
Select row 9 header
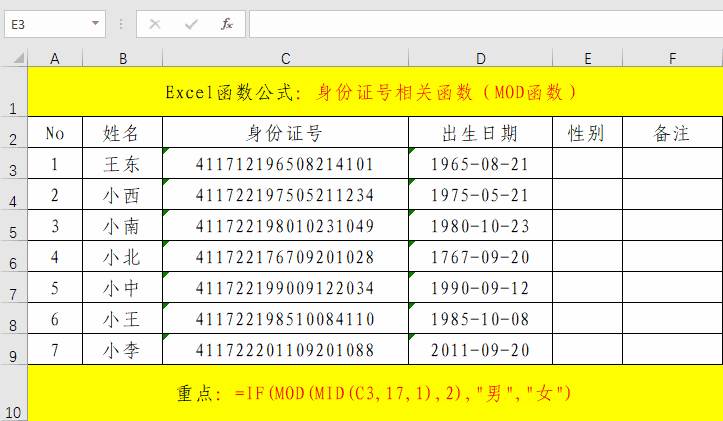click(x=13, y=350)
